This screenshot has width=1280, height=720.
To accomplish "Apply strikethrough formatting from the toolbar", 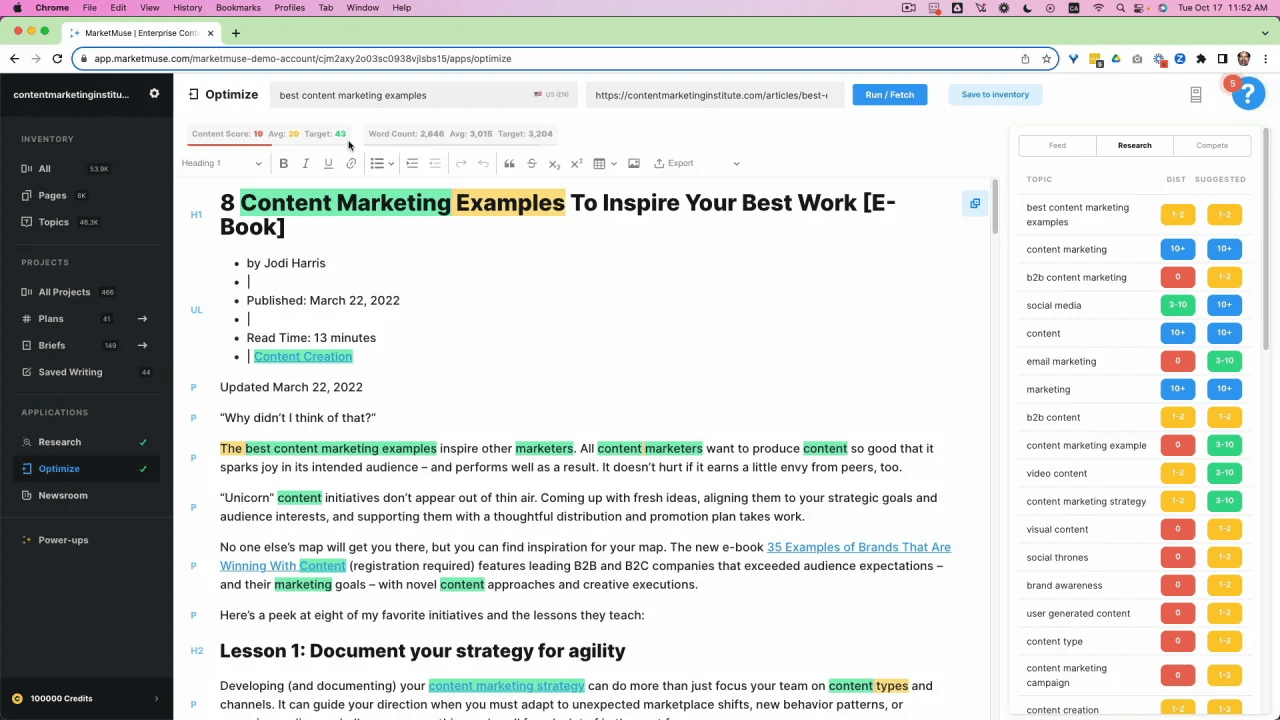I will [531, 163].
